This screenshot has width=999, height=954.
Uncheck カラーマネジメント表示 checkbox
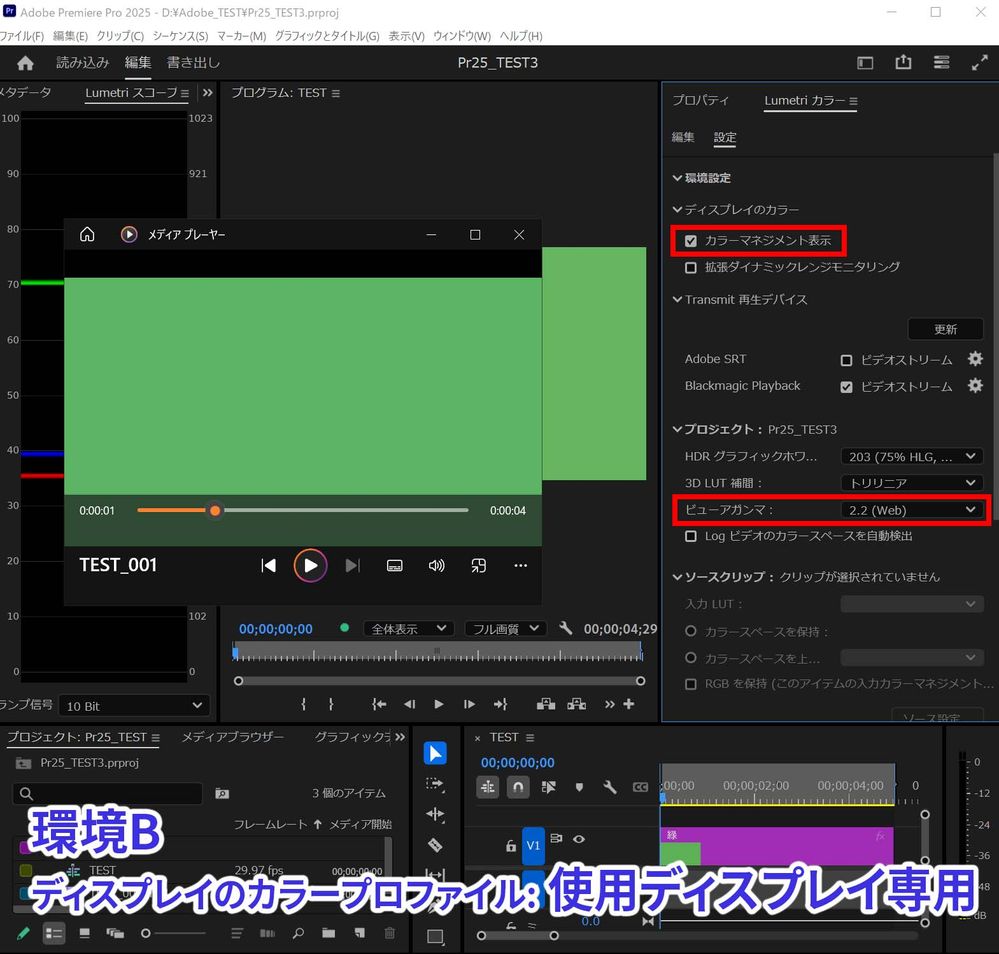(x=691, y=241)
